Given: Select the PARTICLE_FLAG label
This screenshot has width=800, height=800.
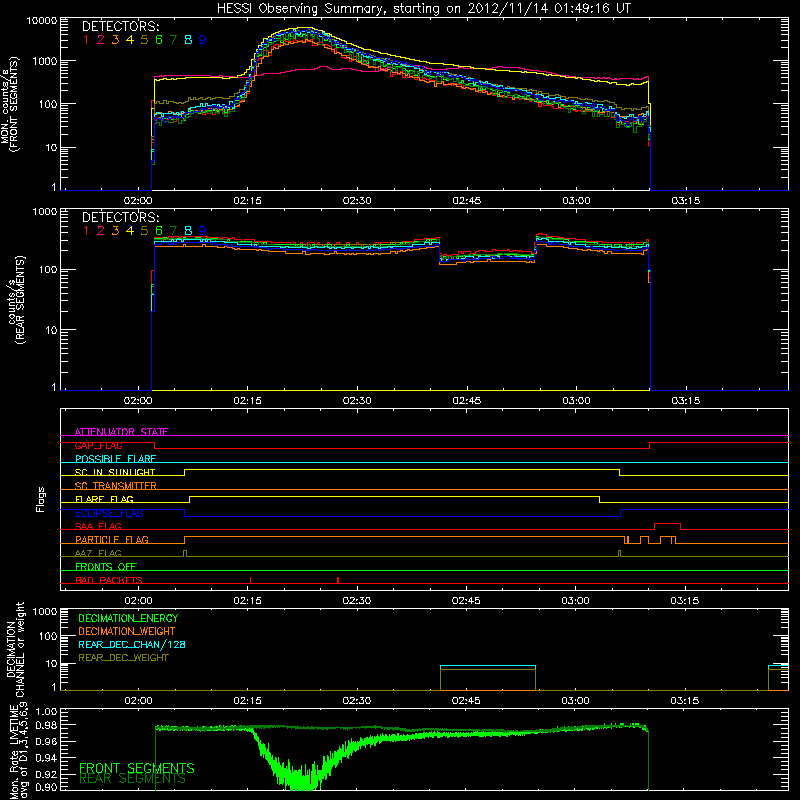Looking at the screenshot, I should 112,539.
